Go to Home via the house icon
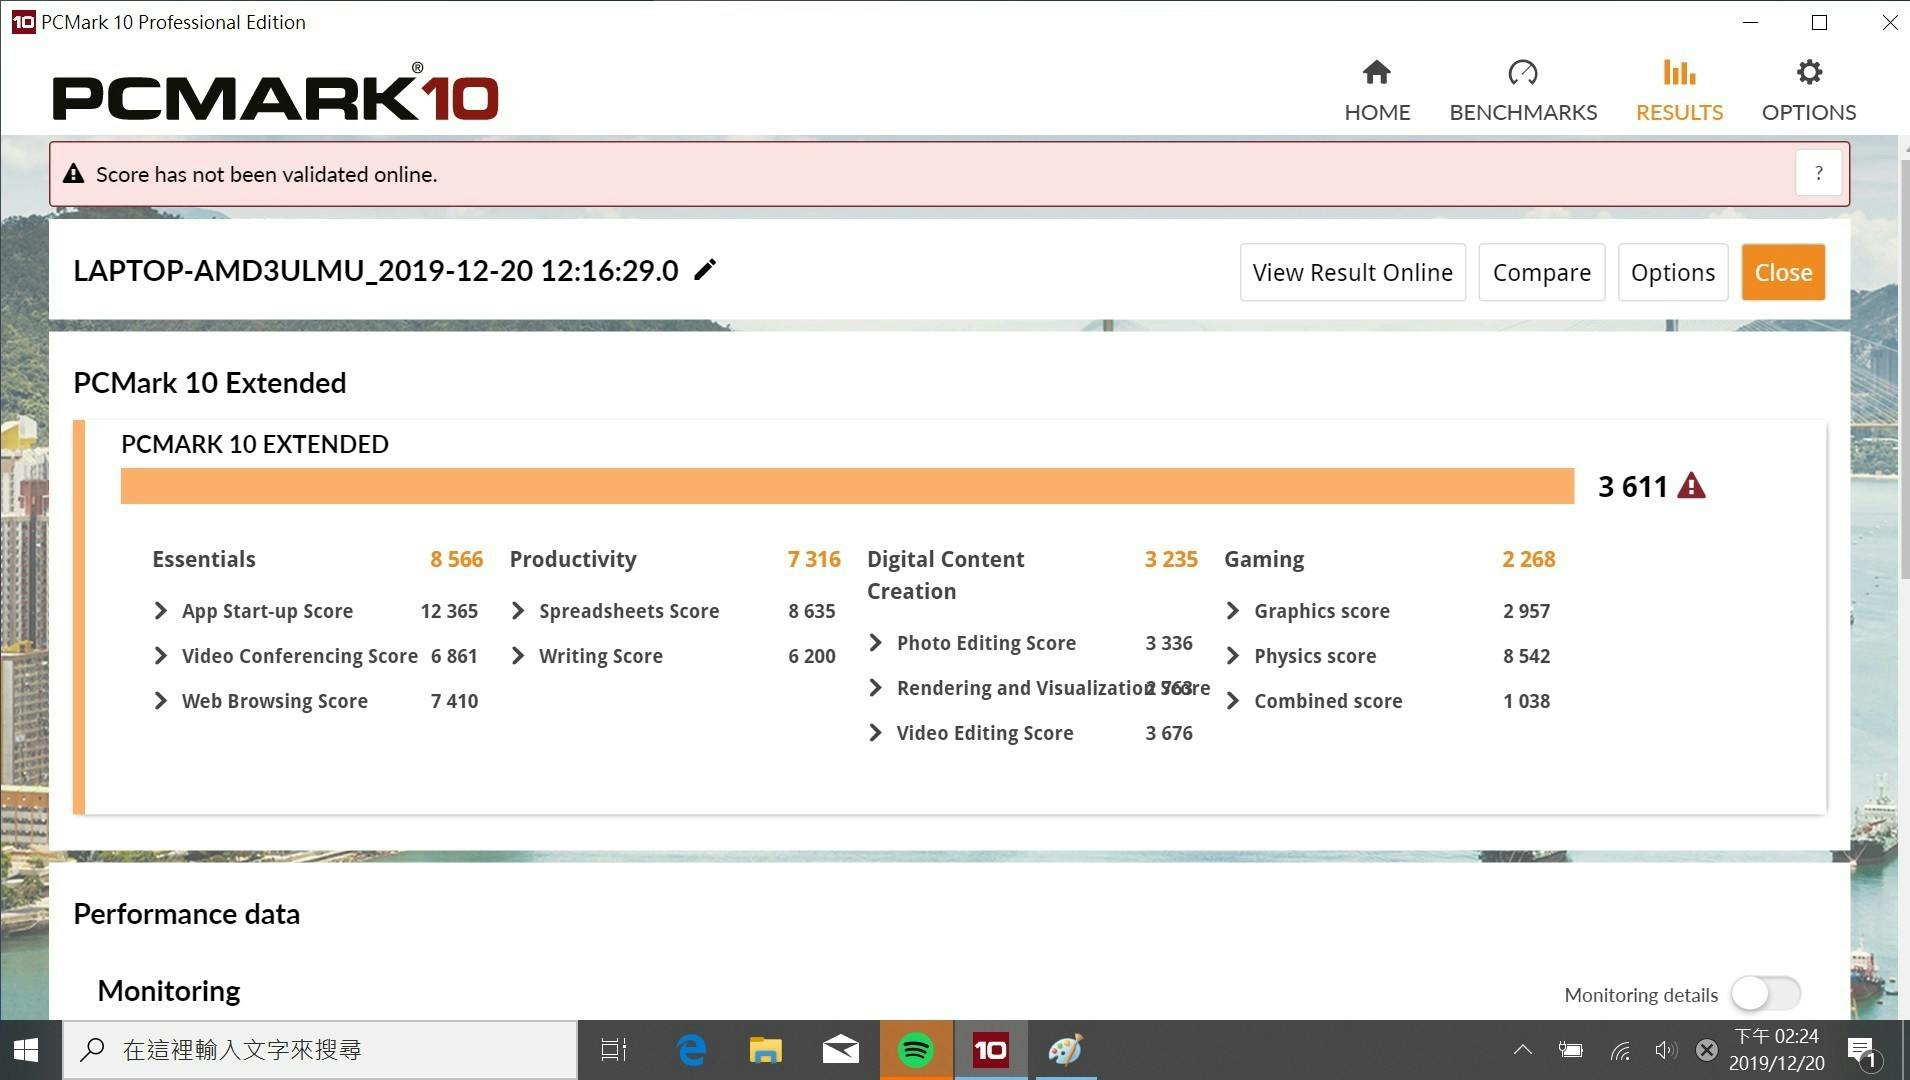 (1377, 73)
